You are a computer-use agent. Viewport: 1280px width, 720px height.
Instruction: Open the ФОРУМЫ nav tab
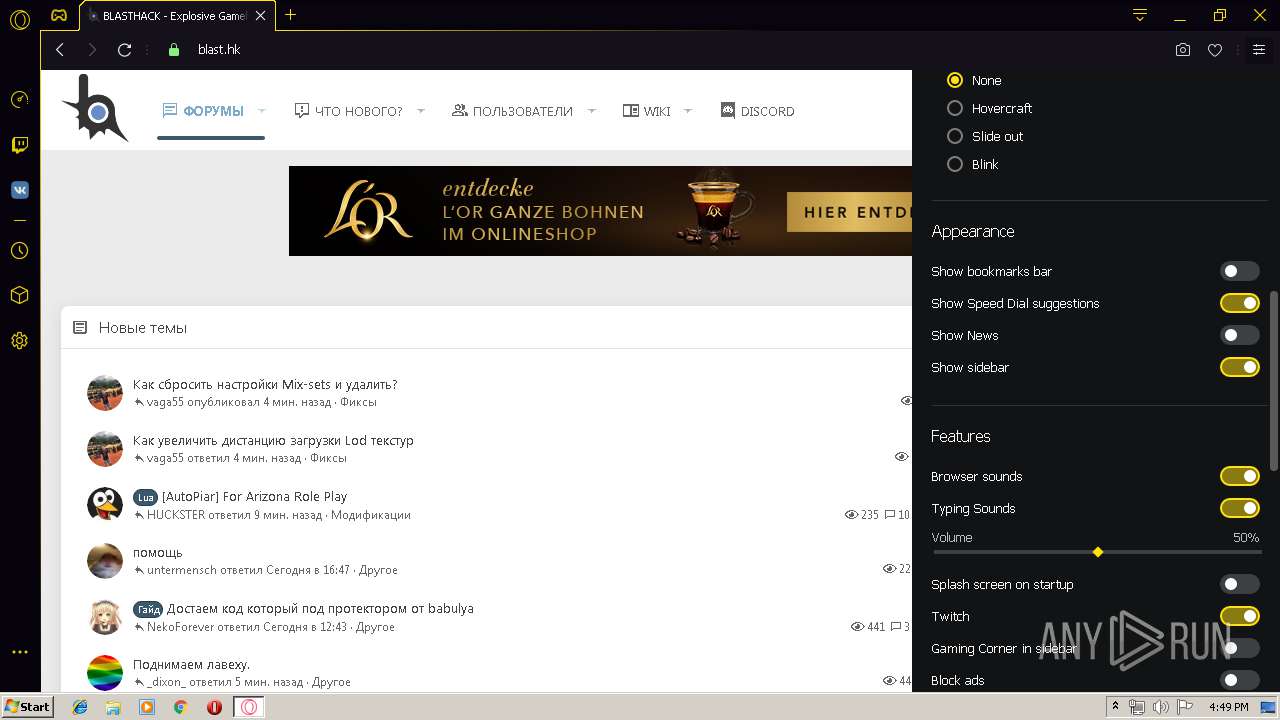coord(203,111)
